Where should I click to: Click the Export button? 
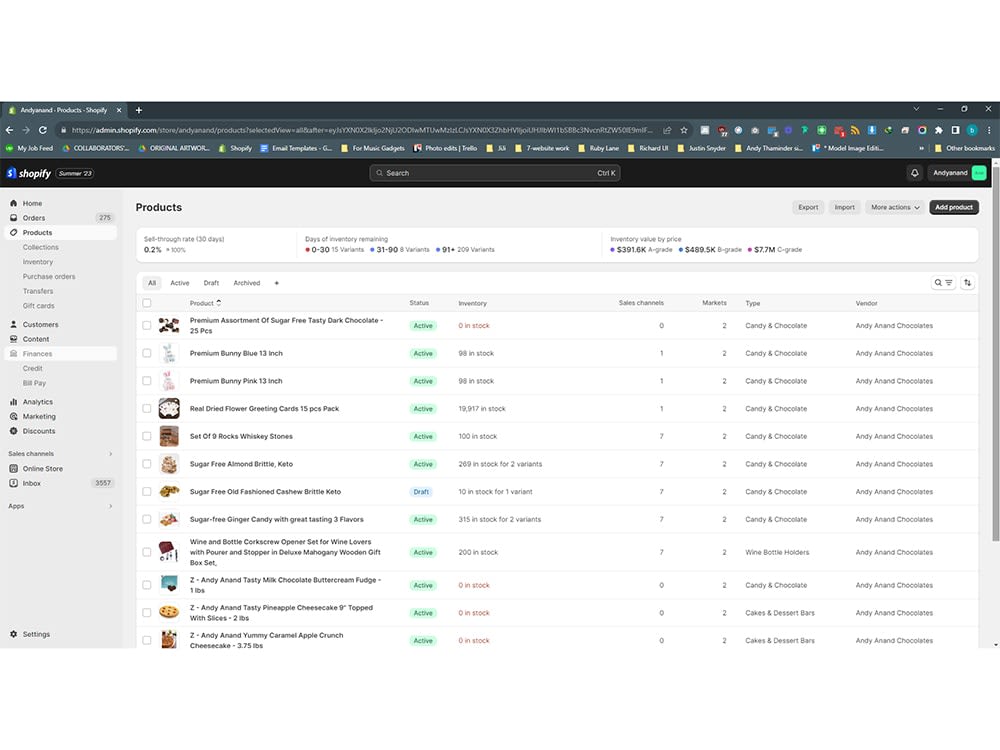(808, 207)
